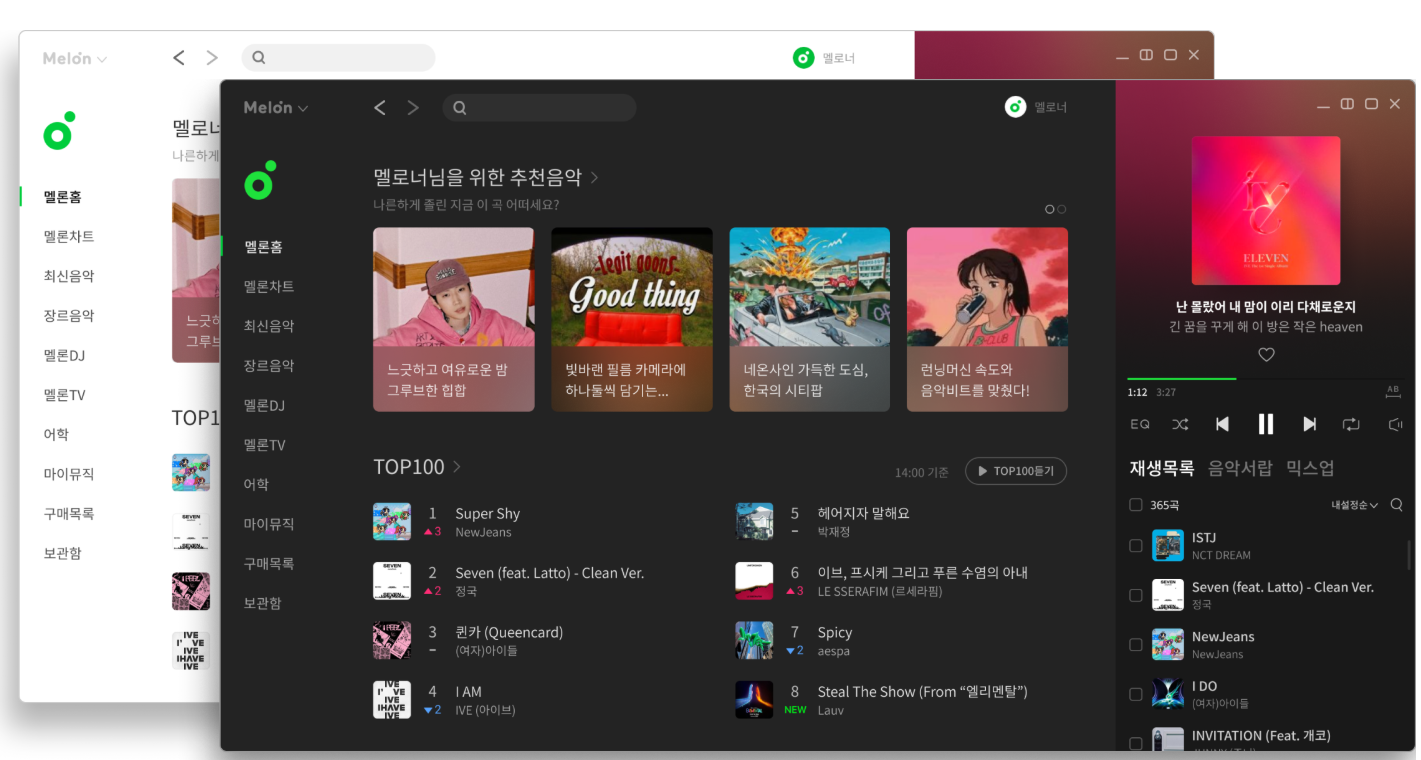
Task: Click the A-B section repeat icon
Action: (1393, 391)
